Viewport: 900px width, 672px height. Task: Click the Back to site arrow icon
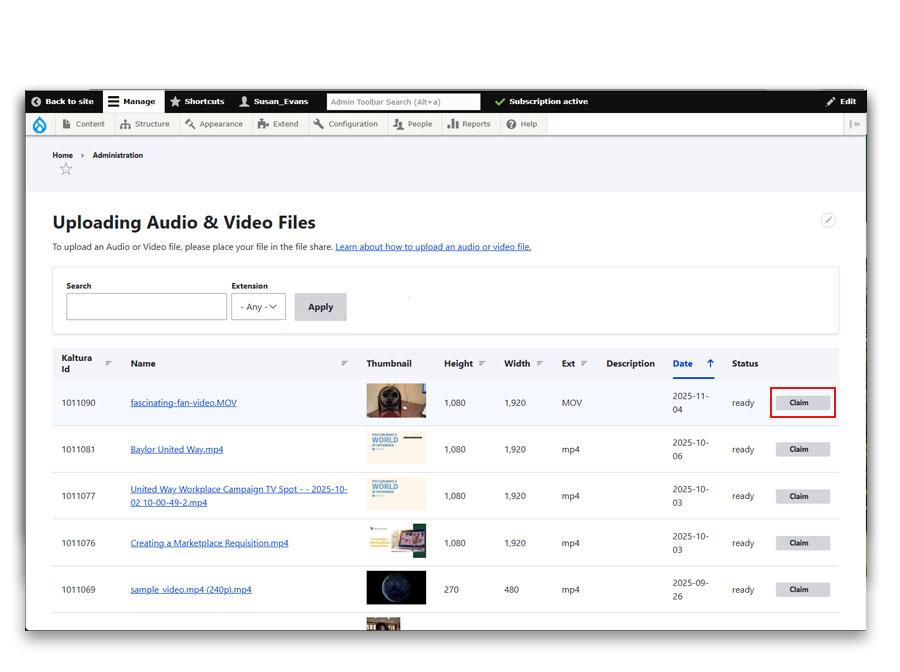(36, 102)
